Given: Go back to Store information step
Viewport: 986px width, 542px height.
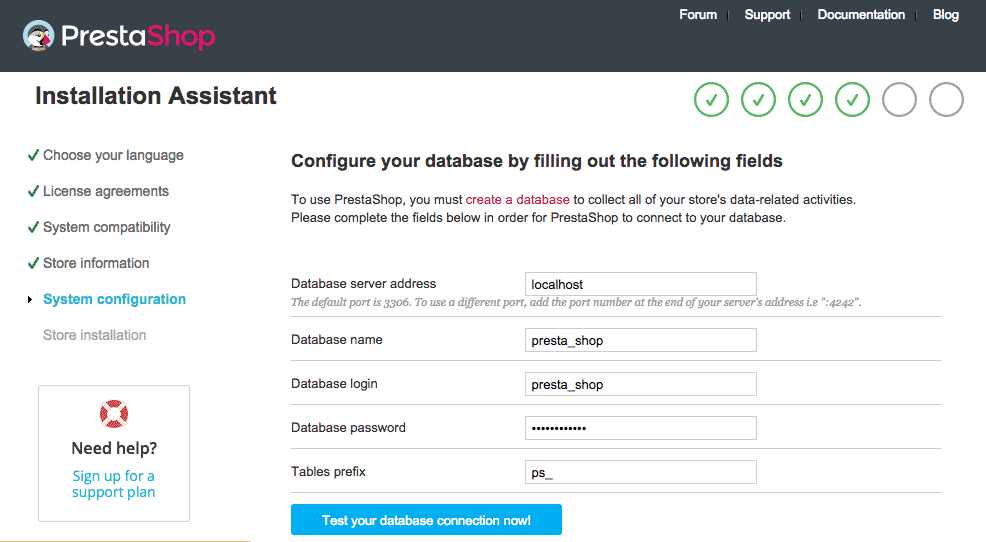Looking at the screenshot, I should [96, 263].
